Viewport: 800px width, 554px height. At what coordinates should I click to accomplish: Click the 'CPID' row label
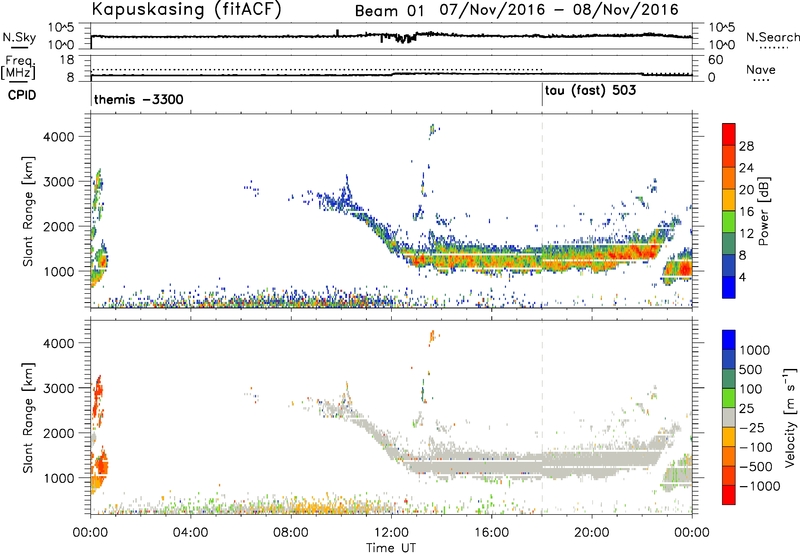(x=21, y=95)
